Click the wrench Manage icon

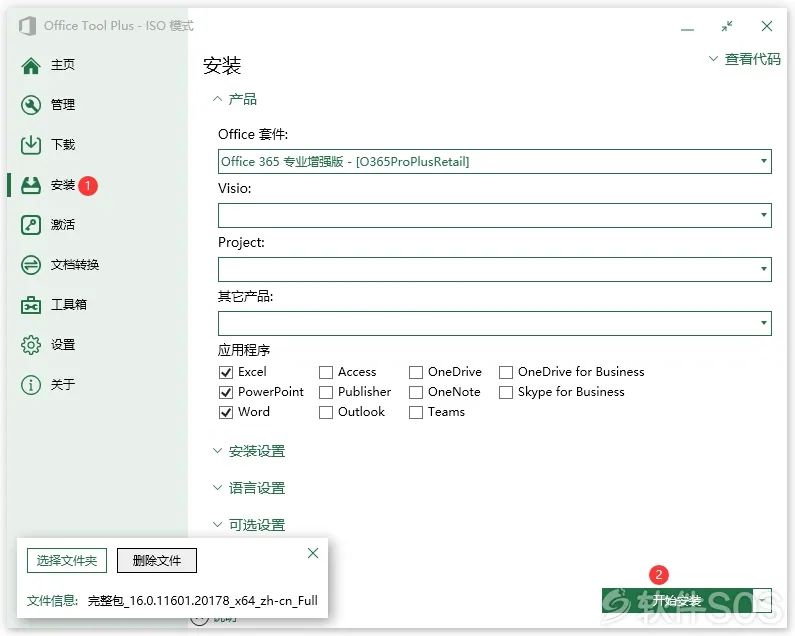(x=31, y=105)
